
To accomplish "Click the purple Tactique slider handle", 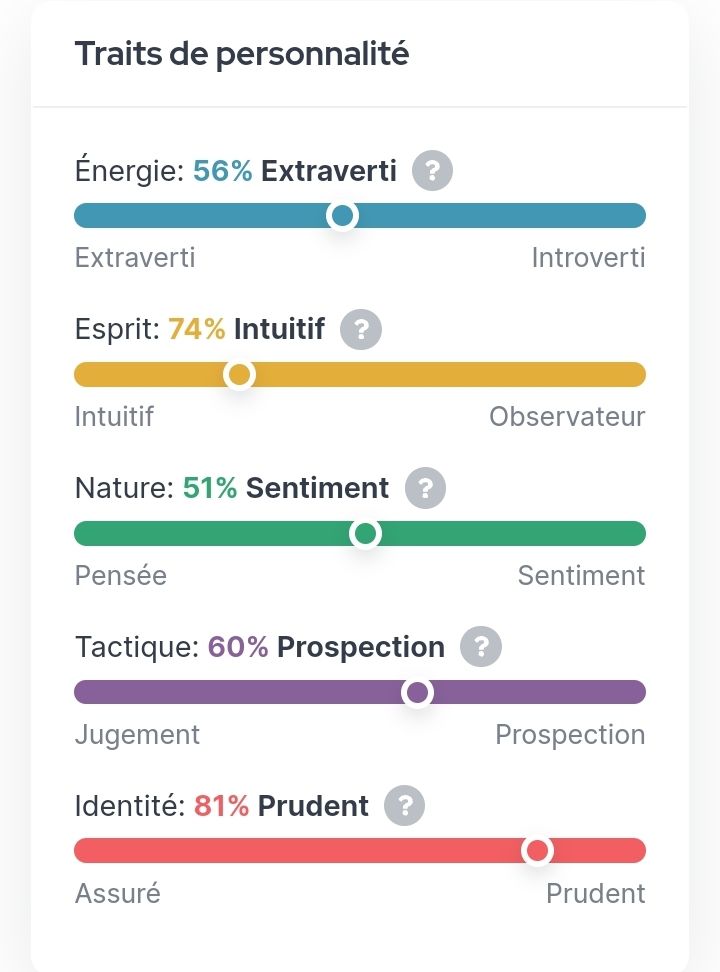I will coord(417,692).
